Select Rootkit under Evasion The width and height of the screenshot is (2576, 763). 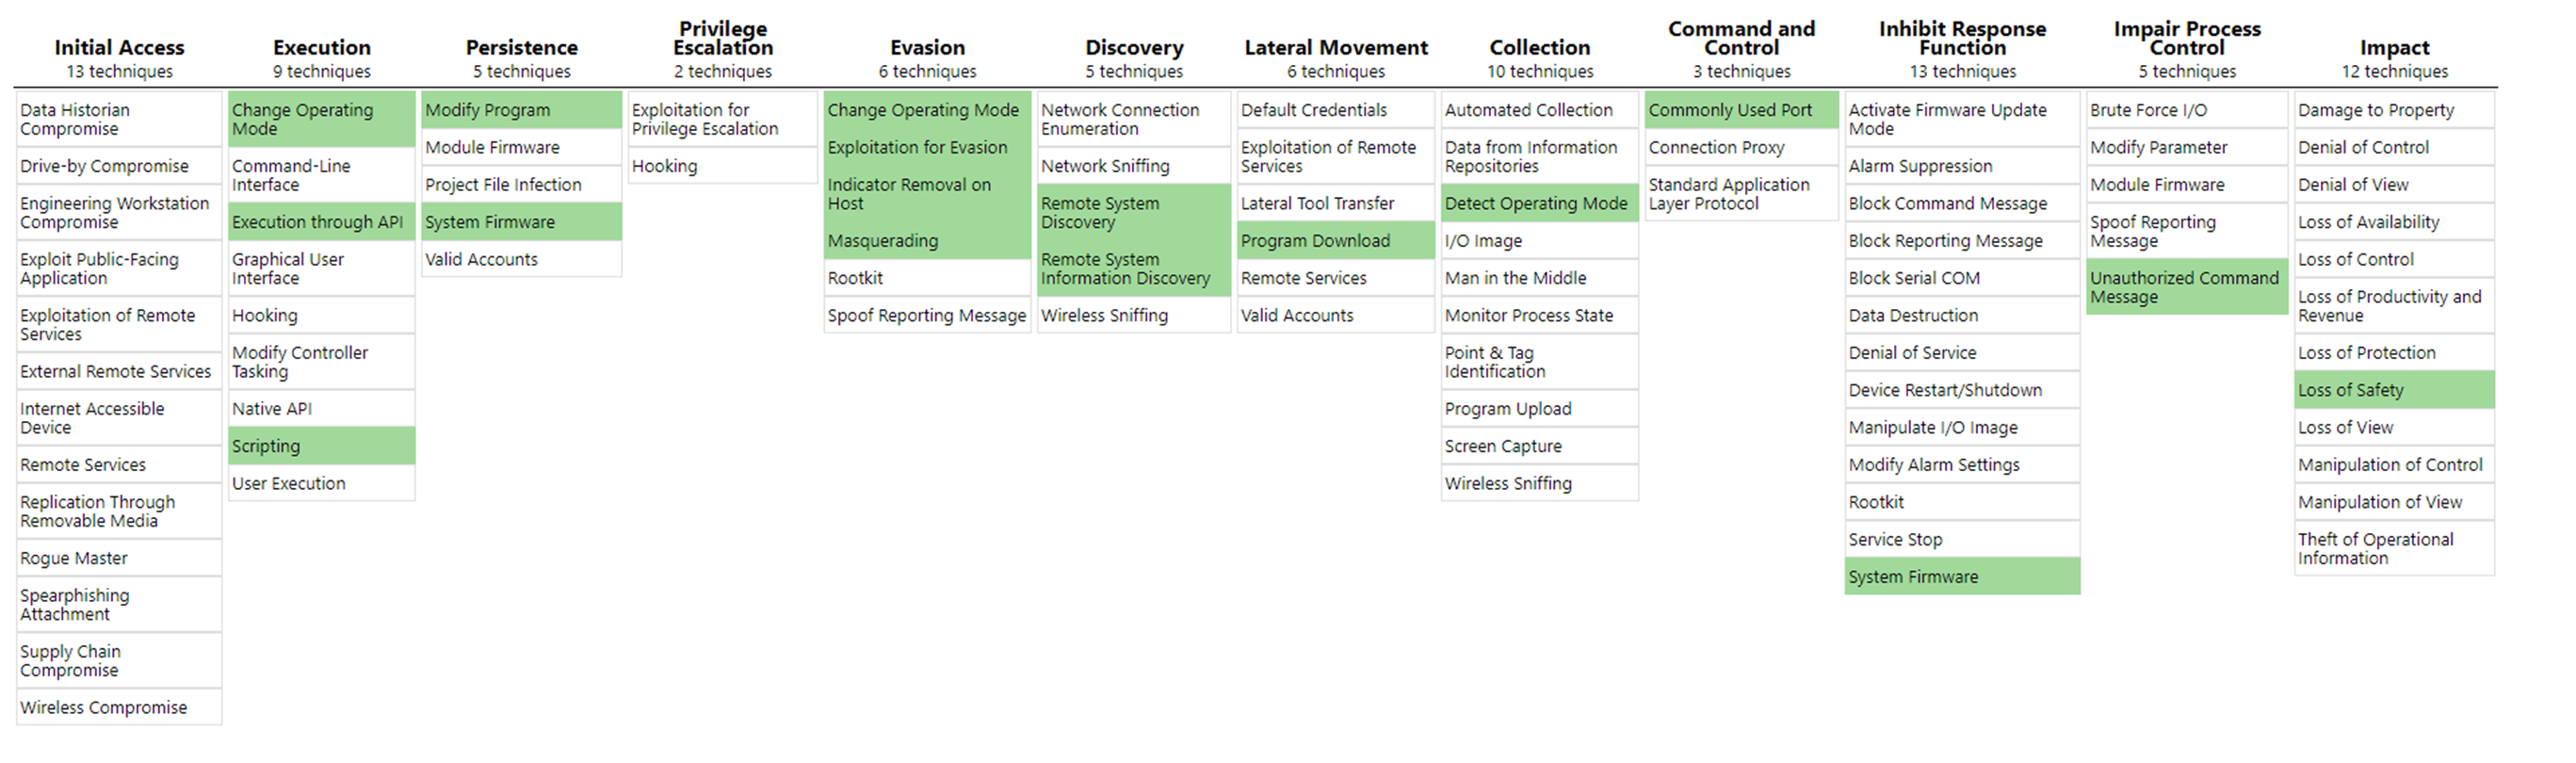click(x=927, y=278)
